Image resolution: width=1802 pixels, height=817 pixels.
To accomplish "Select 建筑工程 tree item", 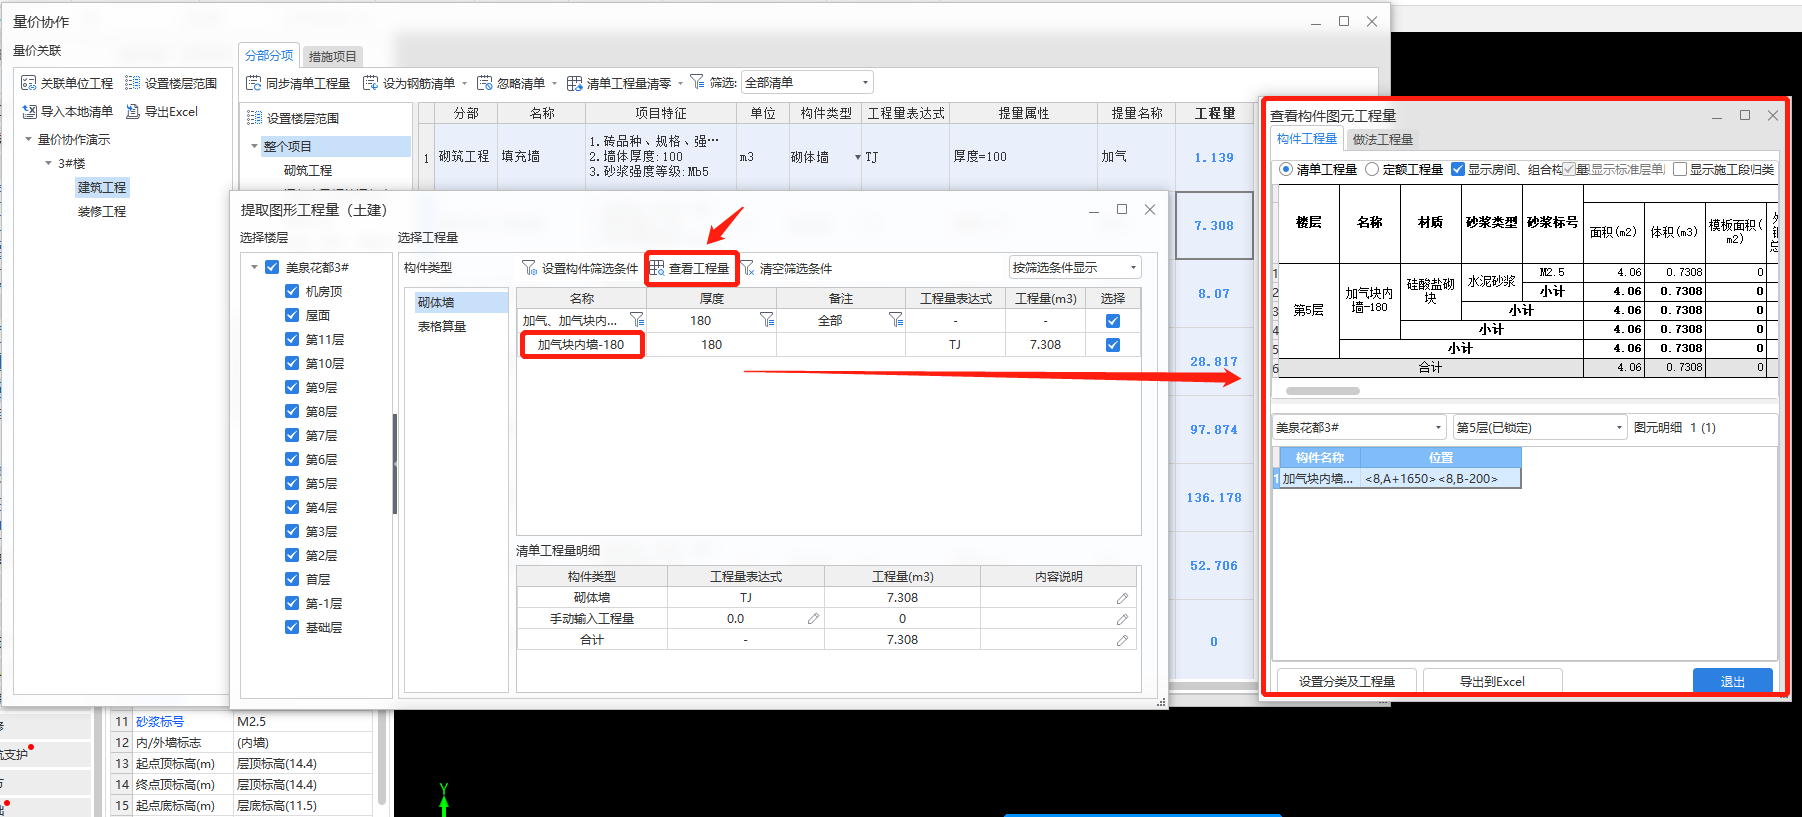I will (102, 187).
